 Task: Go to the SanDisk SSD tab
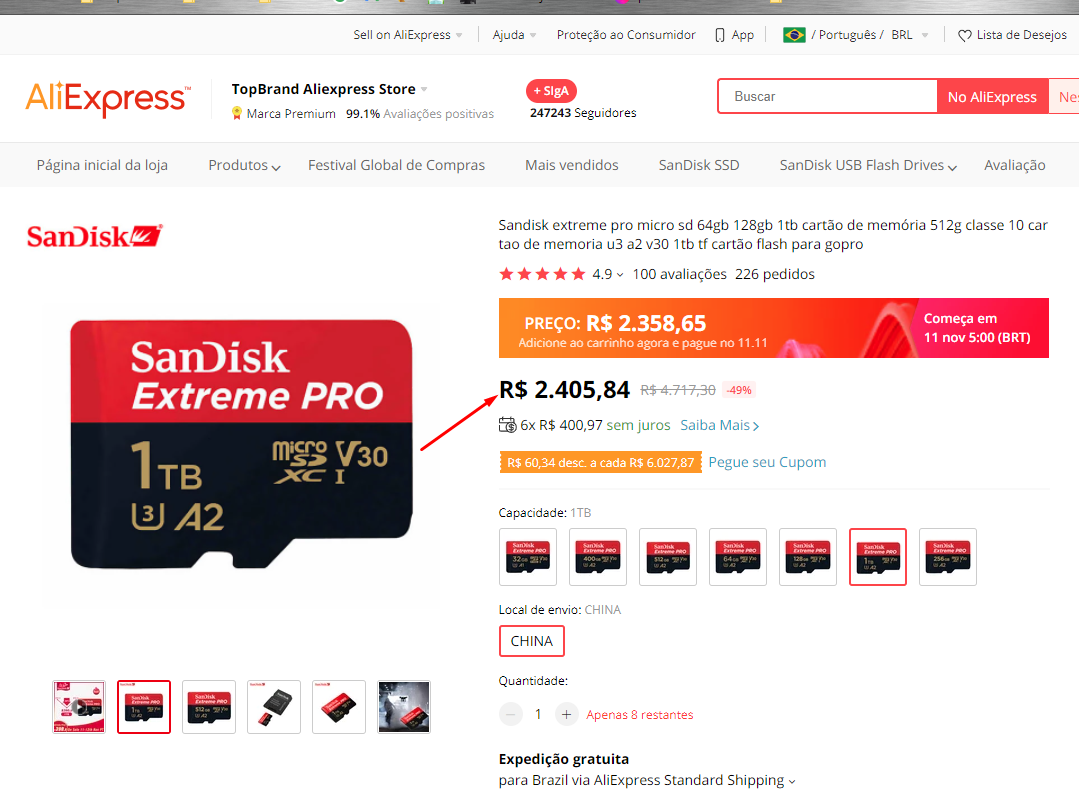click(699, 165)
